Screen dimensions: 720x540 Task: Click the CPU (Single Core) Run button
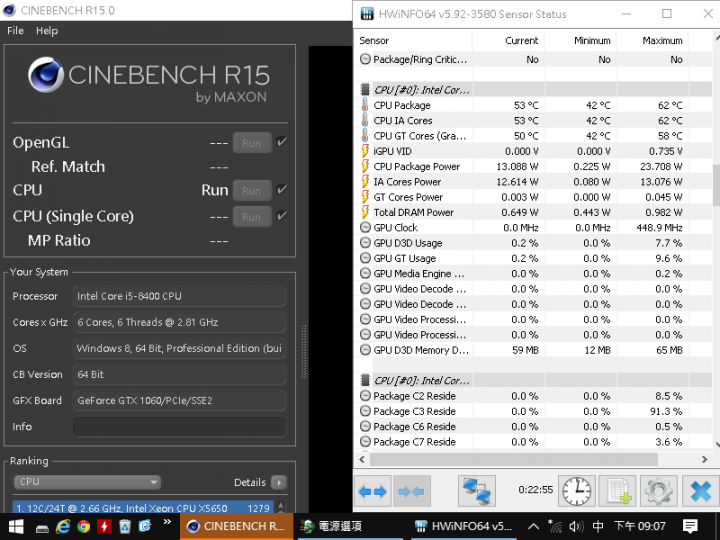pyautogui.click(x=252, y=217)
